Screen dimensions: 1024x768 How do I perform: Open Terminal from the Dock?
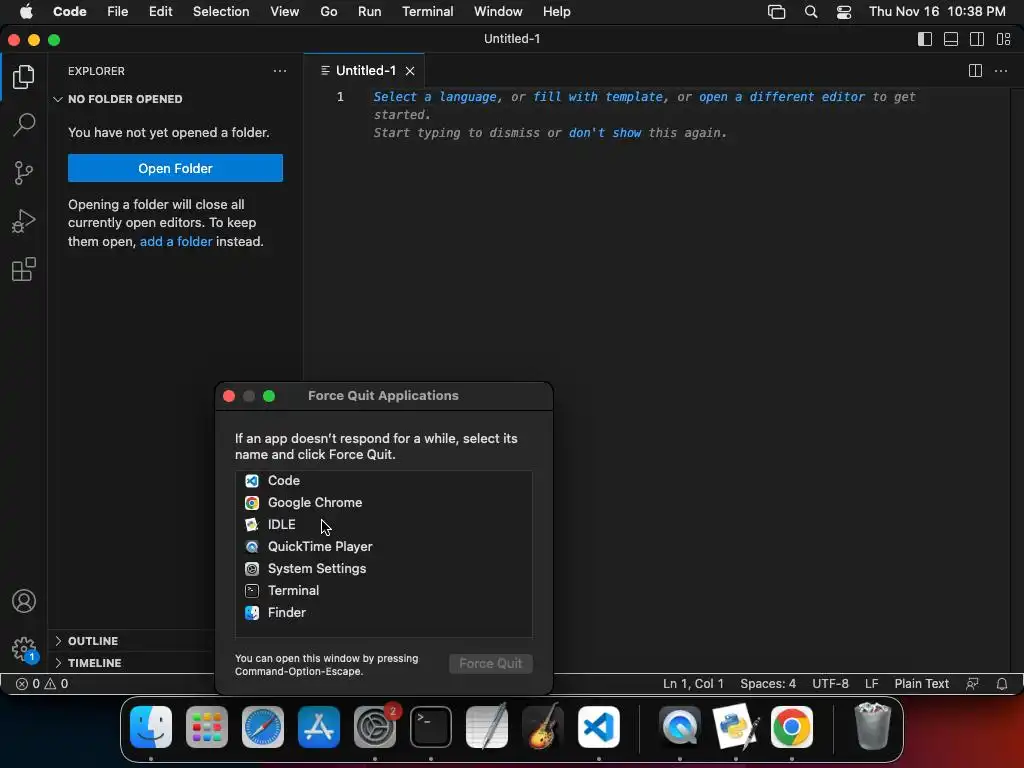tap(431, 727)
